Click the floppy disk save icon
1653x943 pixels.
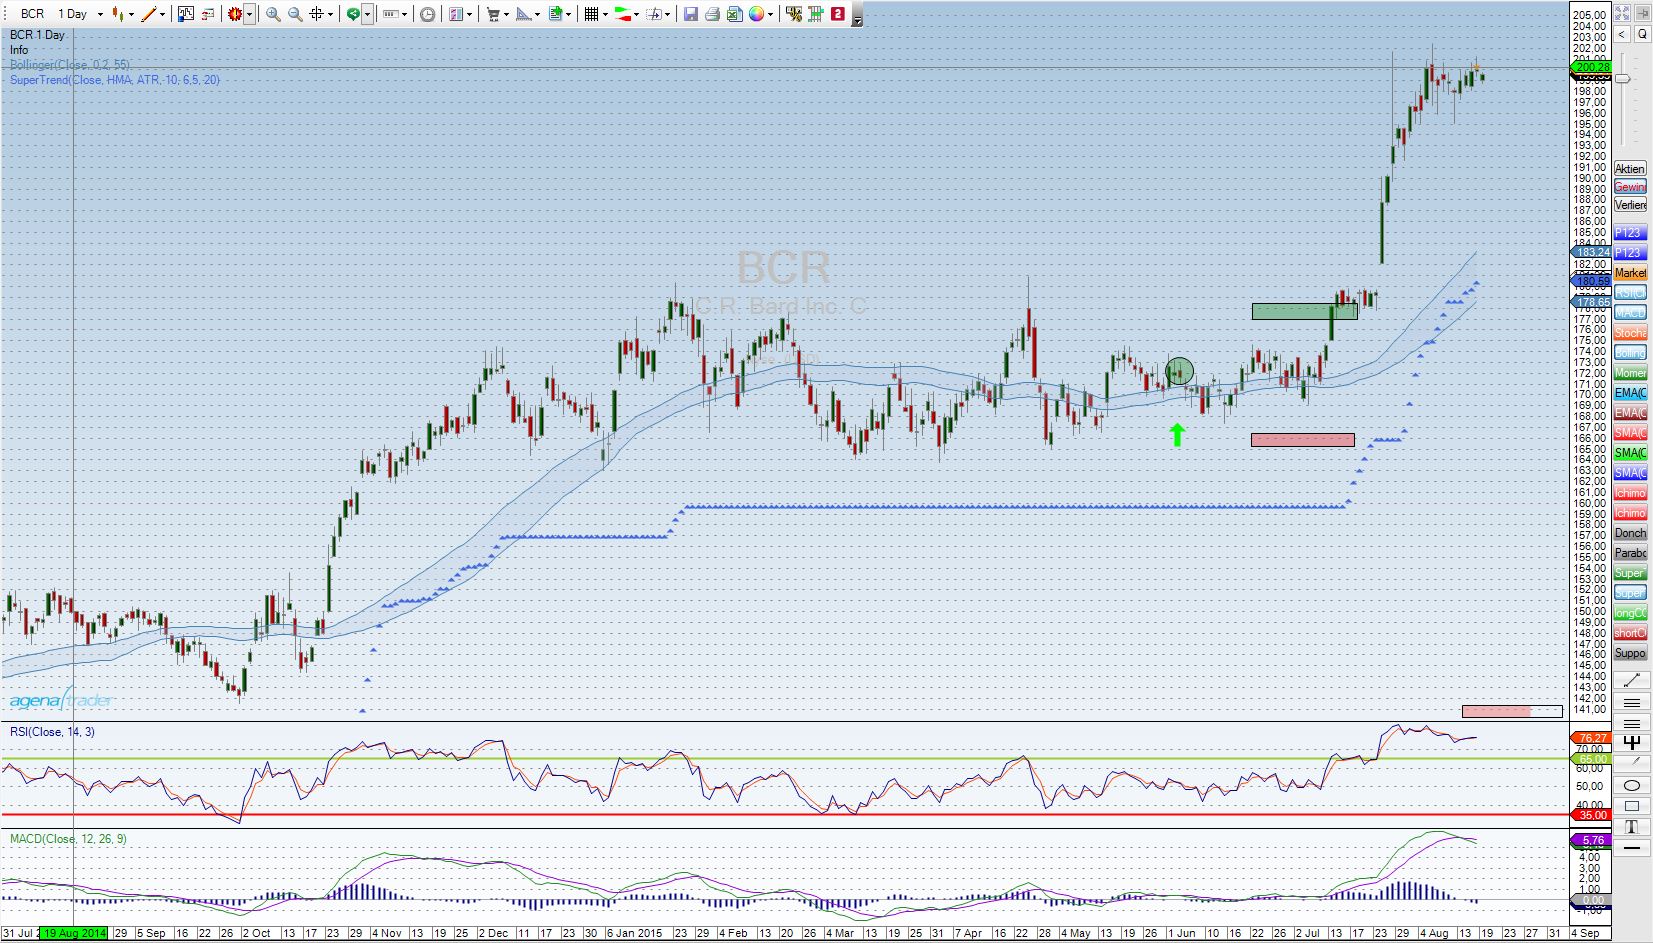click(690, 14)
